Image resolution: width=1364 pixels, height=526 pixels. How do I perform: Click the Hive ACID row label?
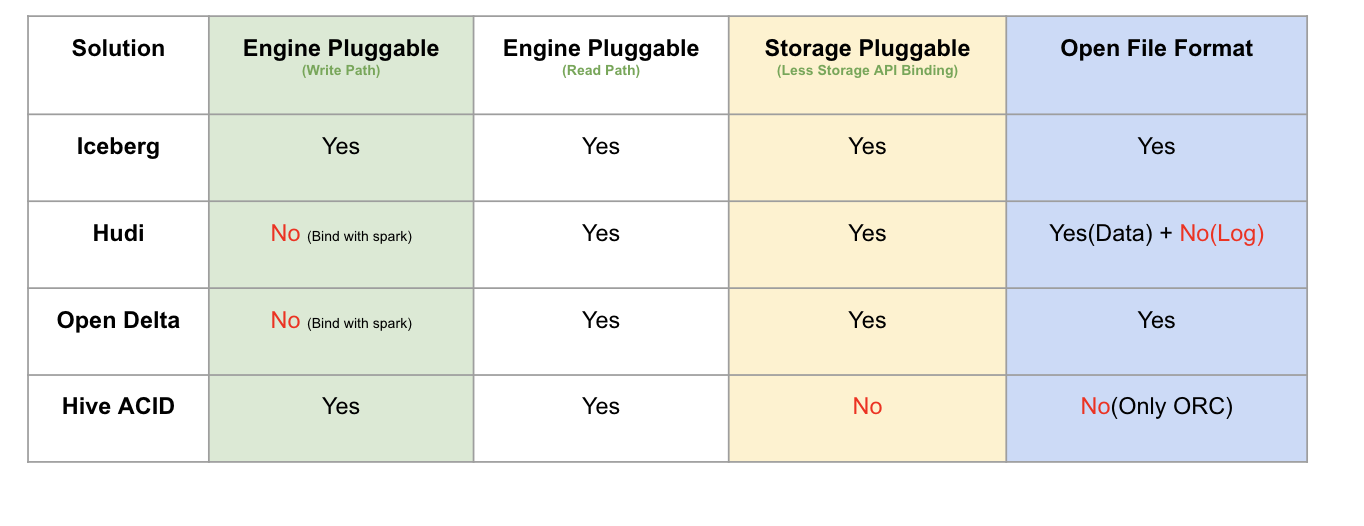coord(118,406)
